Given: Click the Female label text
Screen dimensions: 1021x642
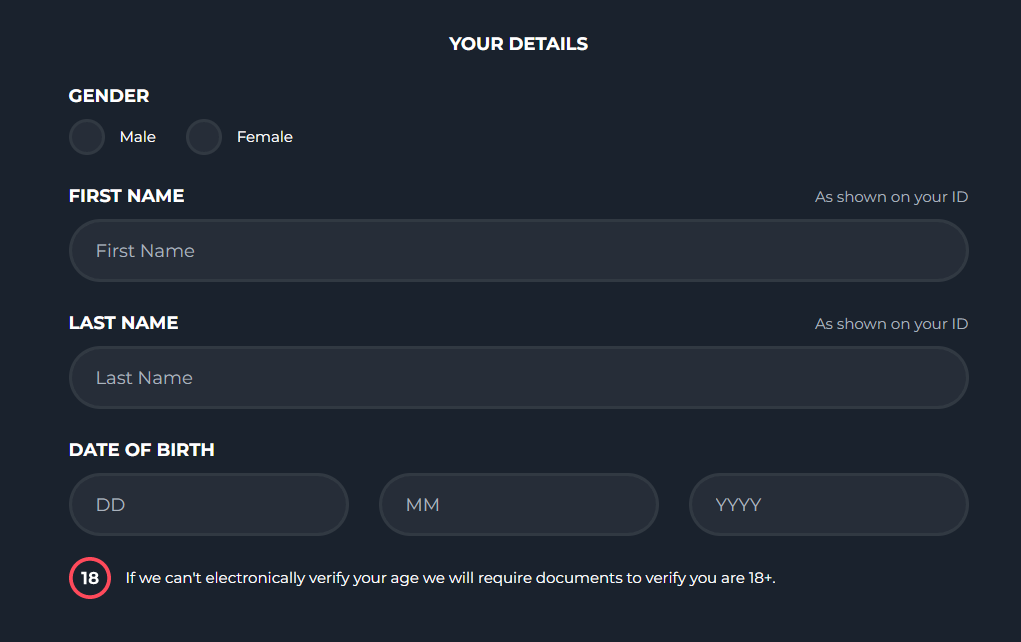Looking at the screenshot, I should click(x=264, y=137).
